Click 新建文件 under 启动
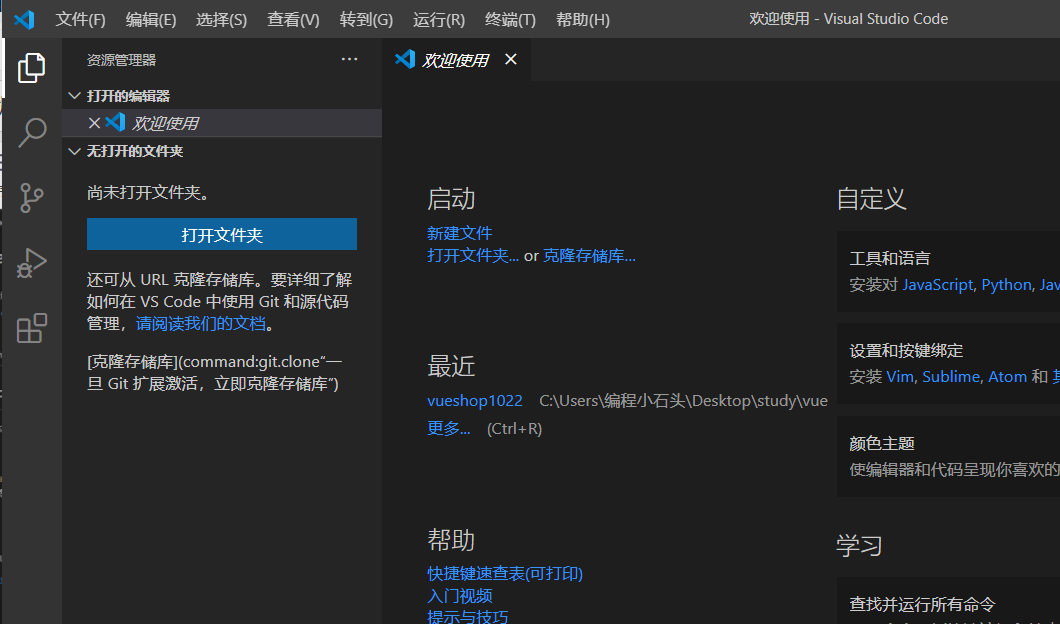The image size is (1060, 624). (x=460, y=233)
